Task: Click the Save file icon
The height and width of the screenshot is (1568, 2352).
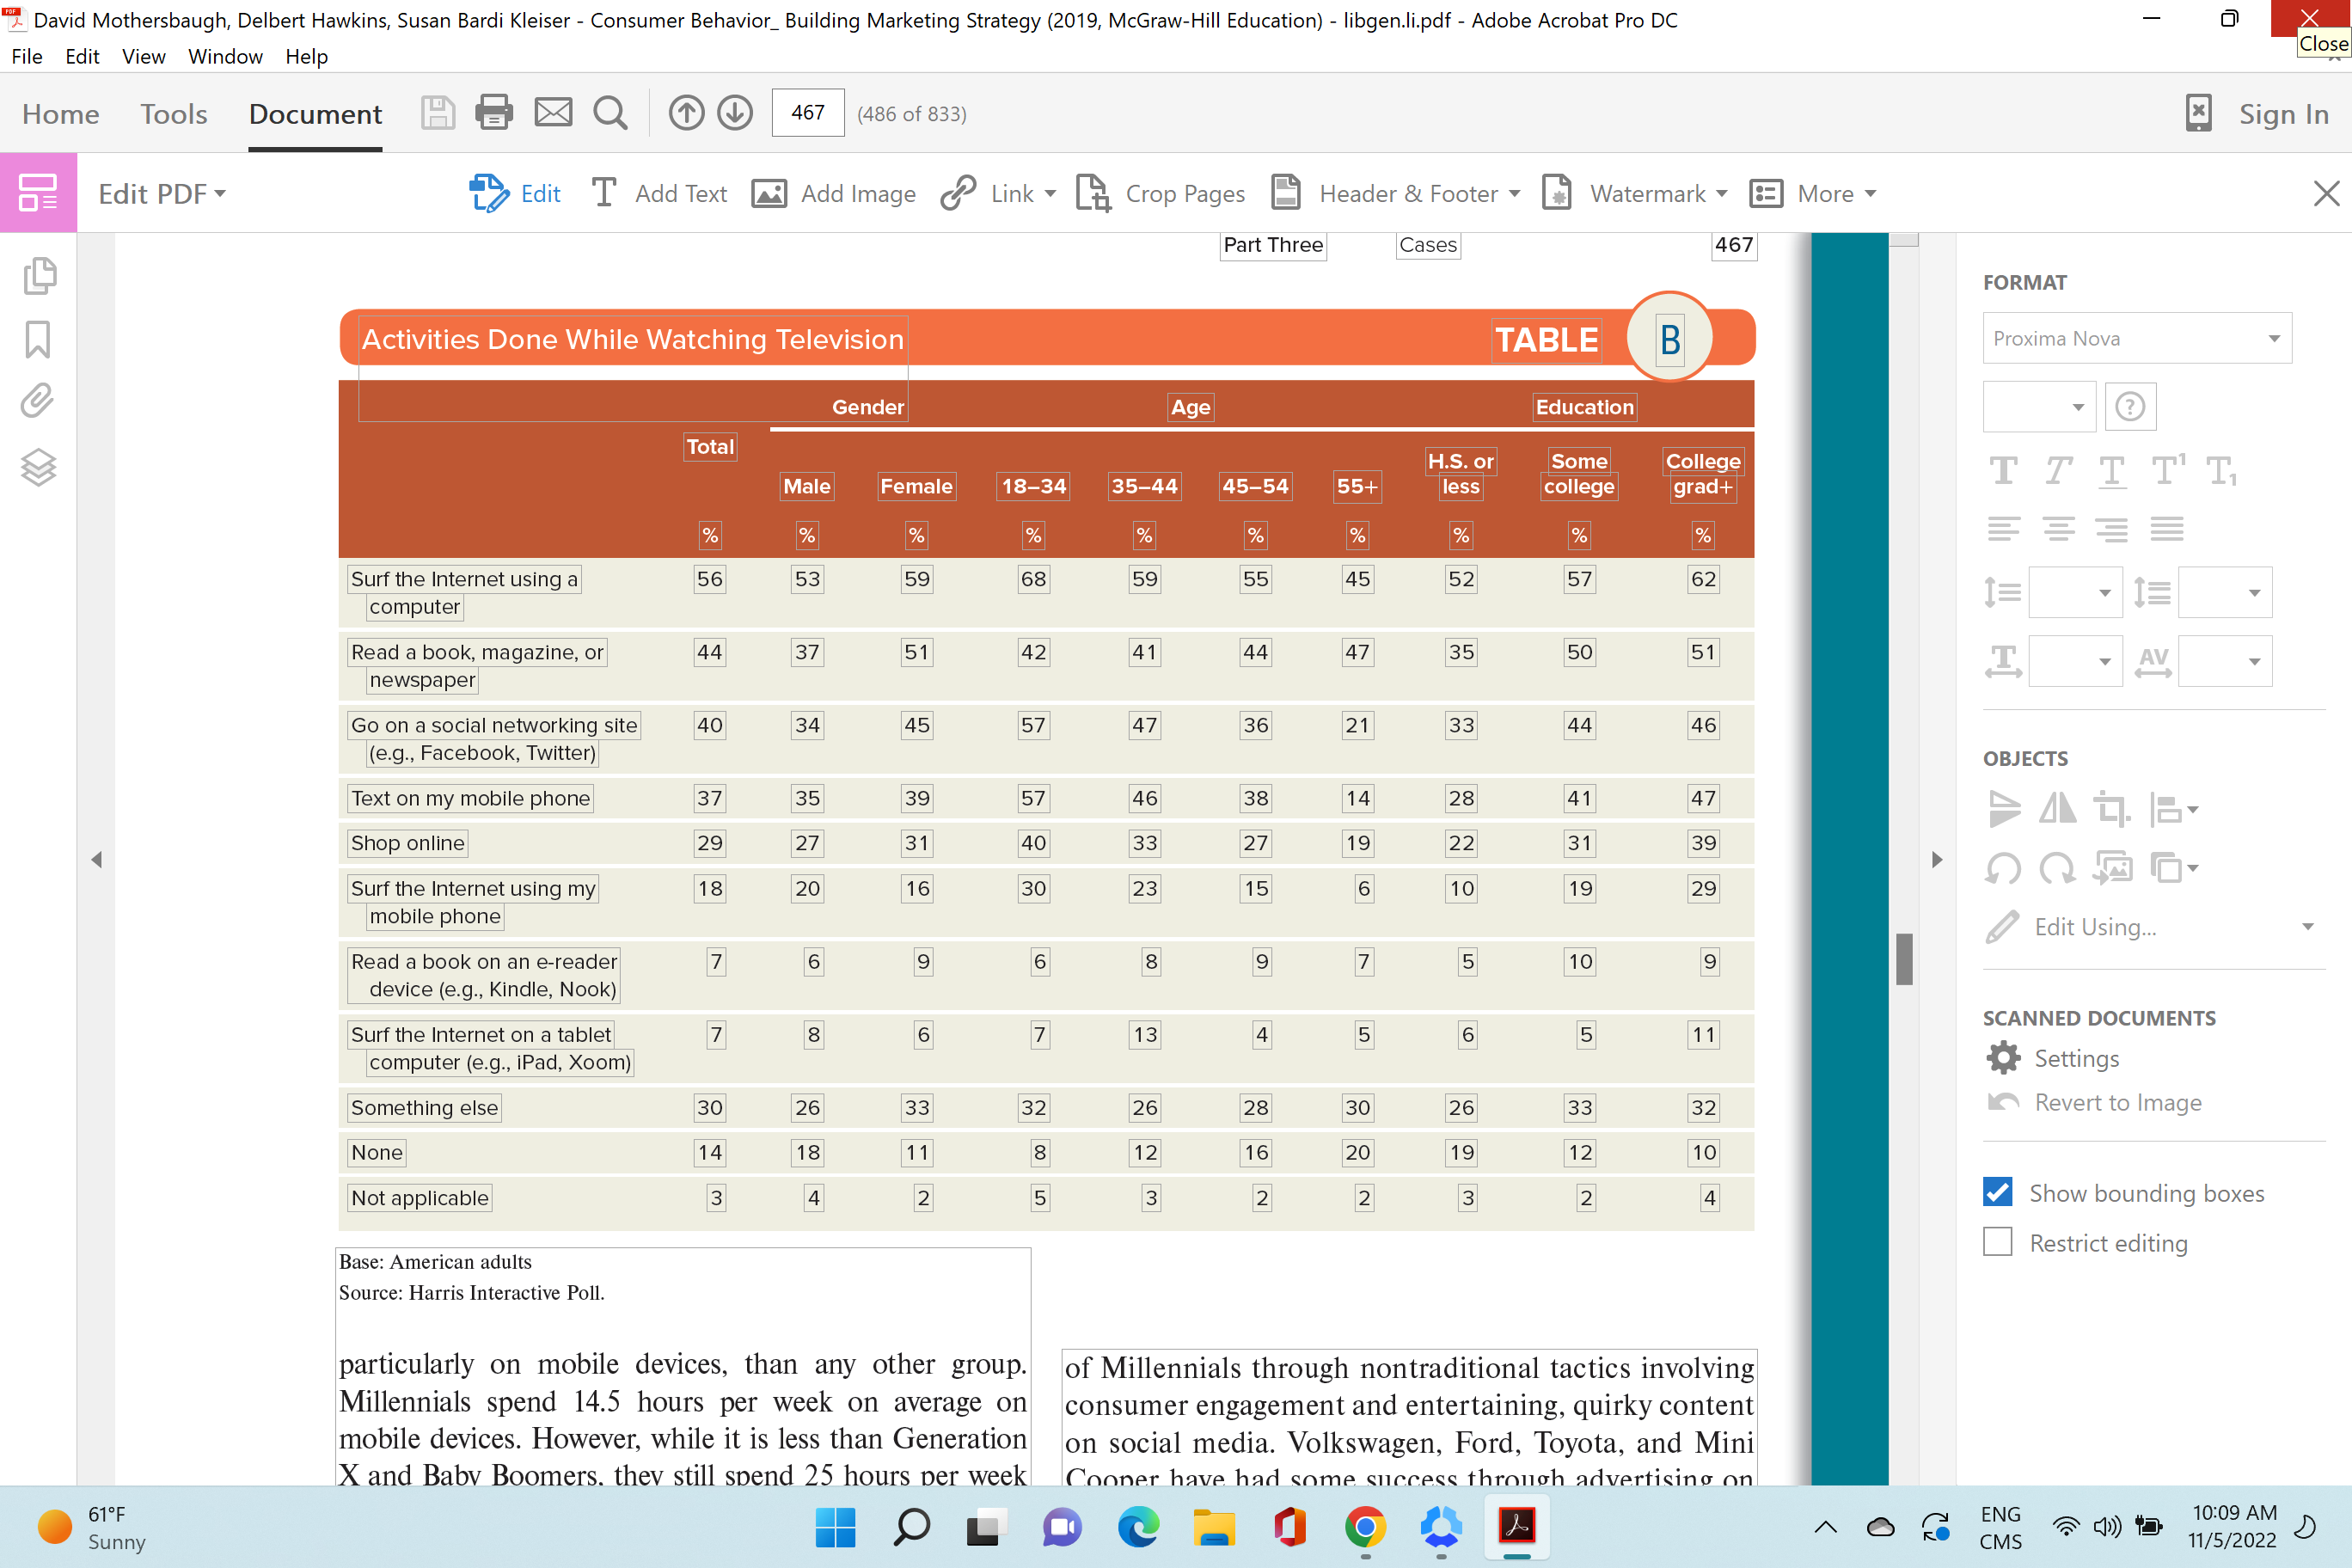Action: pyautogui.click(x=437, y=113)
